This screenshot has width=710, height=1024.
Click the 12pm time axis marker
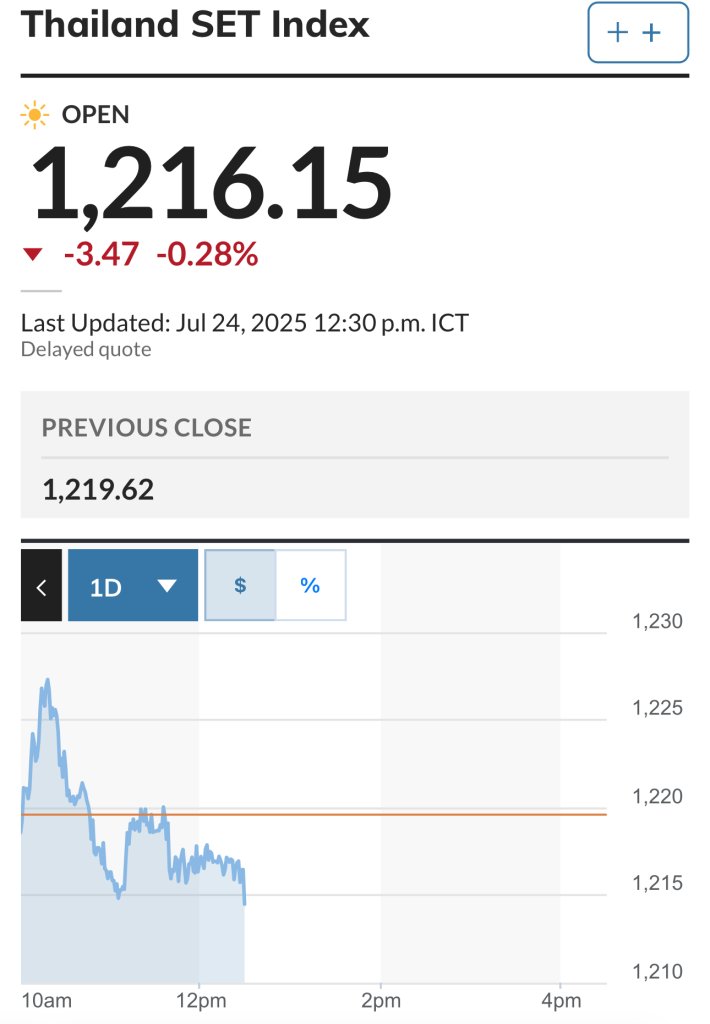coord(201,1000)
